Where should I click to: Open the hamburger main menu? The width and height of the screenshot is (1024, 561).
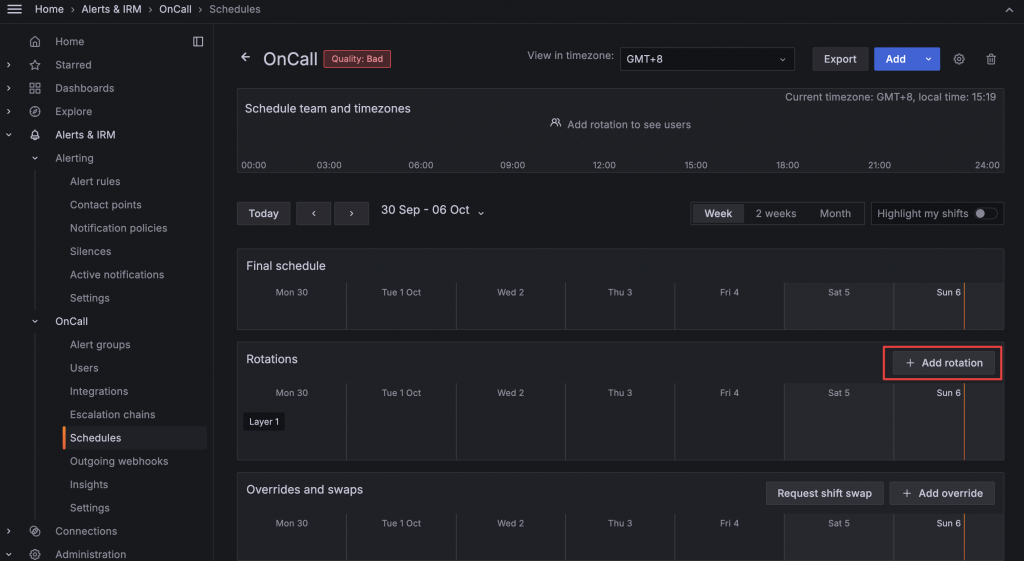tap(14, 9)
